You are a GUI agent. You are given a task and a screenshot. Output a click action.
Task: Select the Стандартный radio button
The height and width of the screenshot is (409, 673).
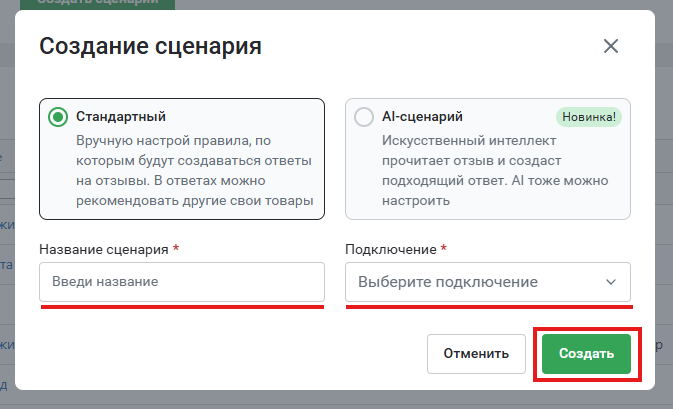click(58, 117)
